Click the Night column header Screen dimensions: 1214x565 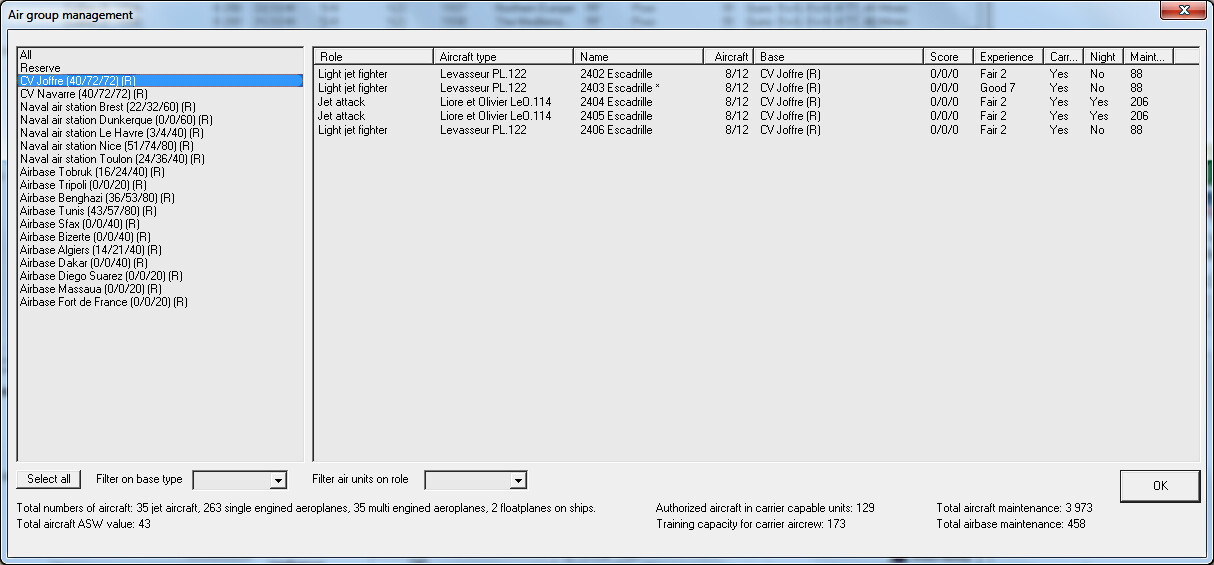pyautogui.click(x=1103, y=57)
